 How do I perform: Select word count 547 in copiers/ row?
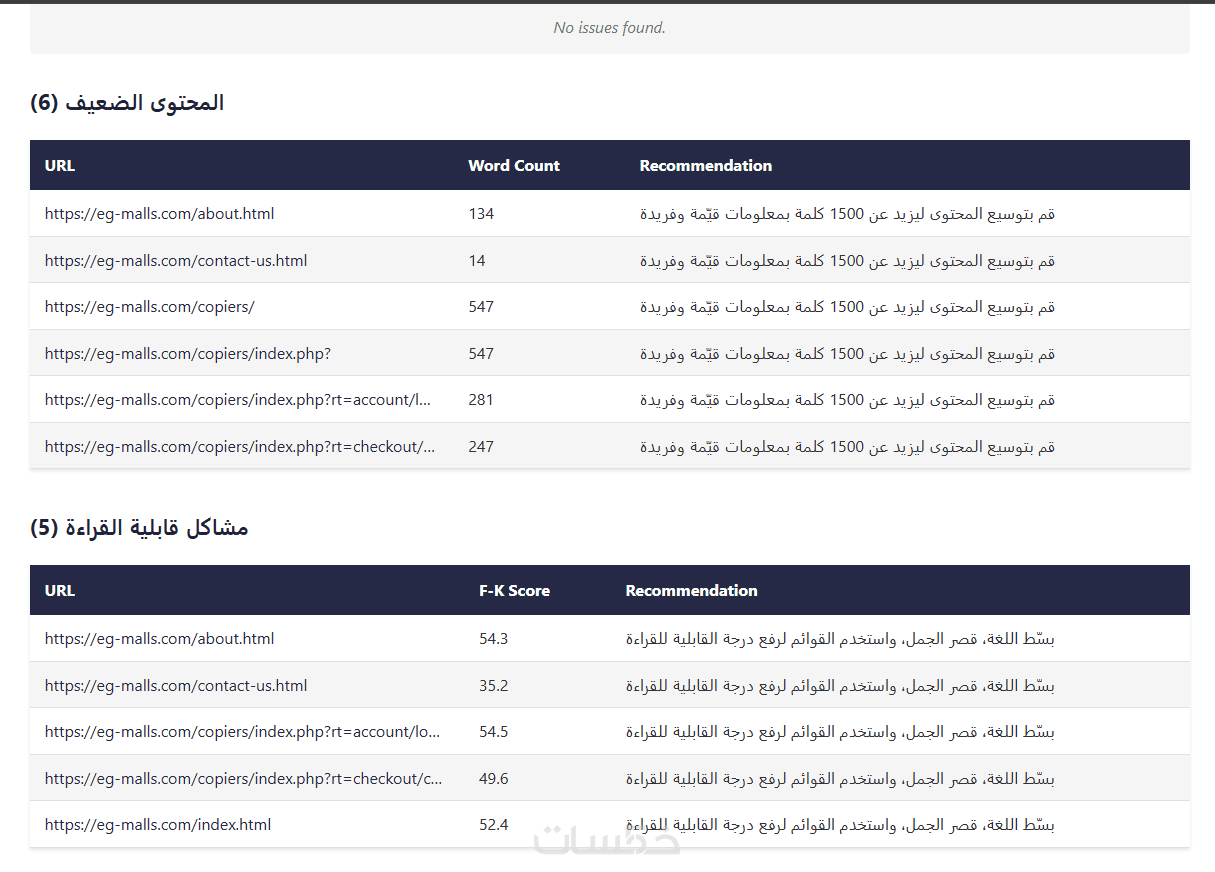point(481,307)
